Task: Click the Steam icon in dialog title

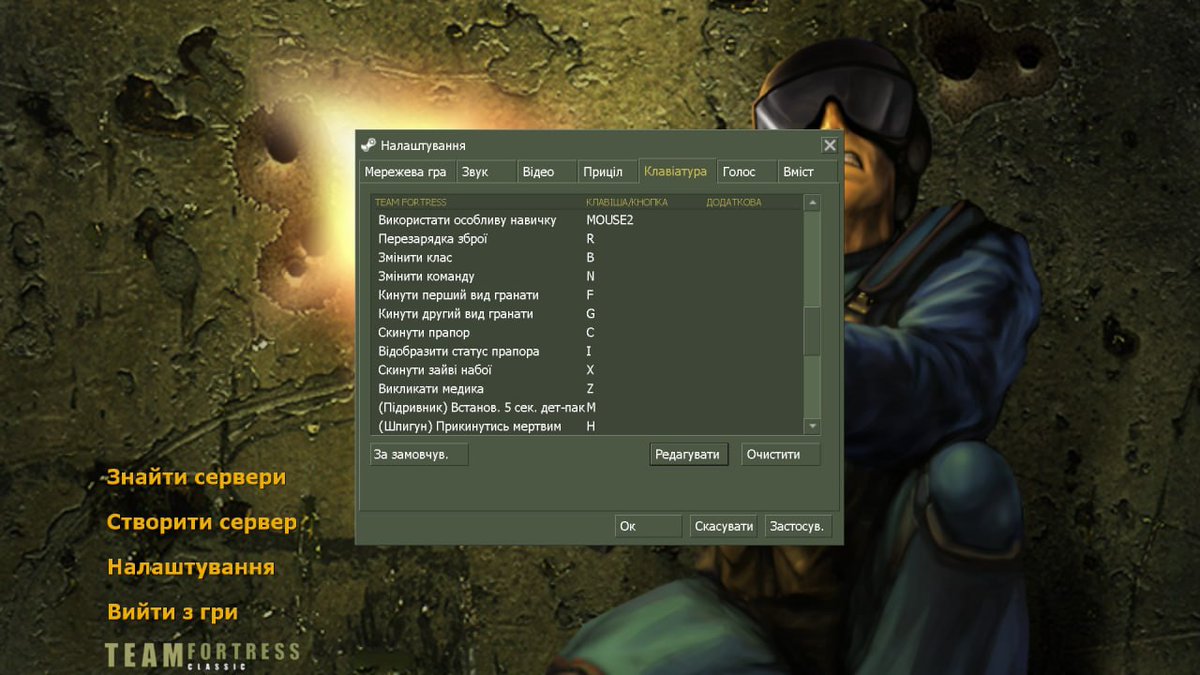Action: pyautogui.click(x=368, y=145)
